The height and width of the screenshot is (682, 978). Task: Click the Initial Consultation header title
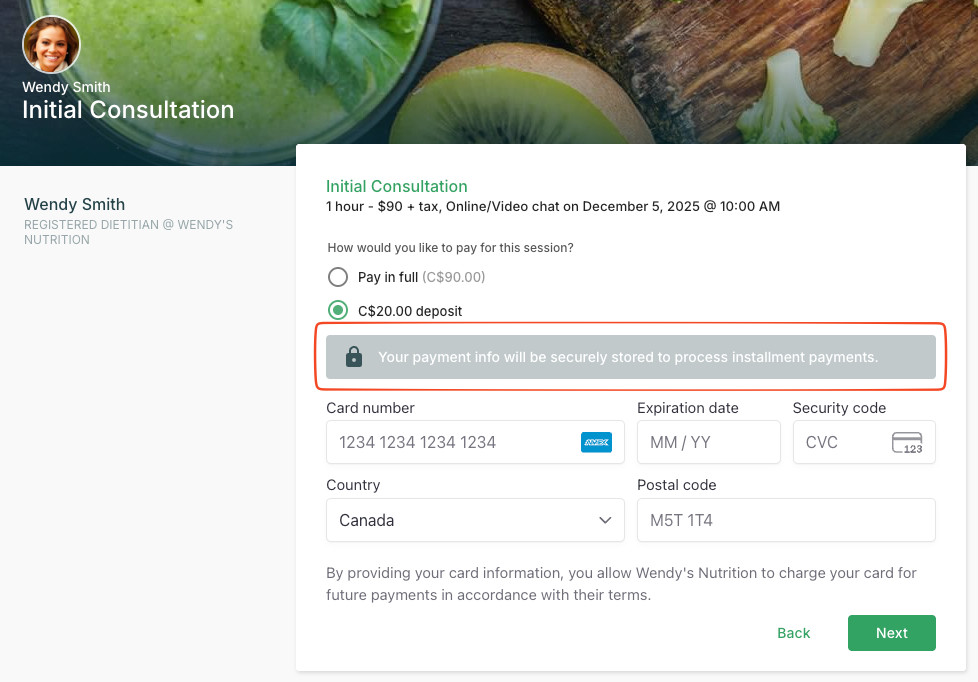point(128,110)
